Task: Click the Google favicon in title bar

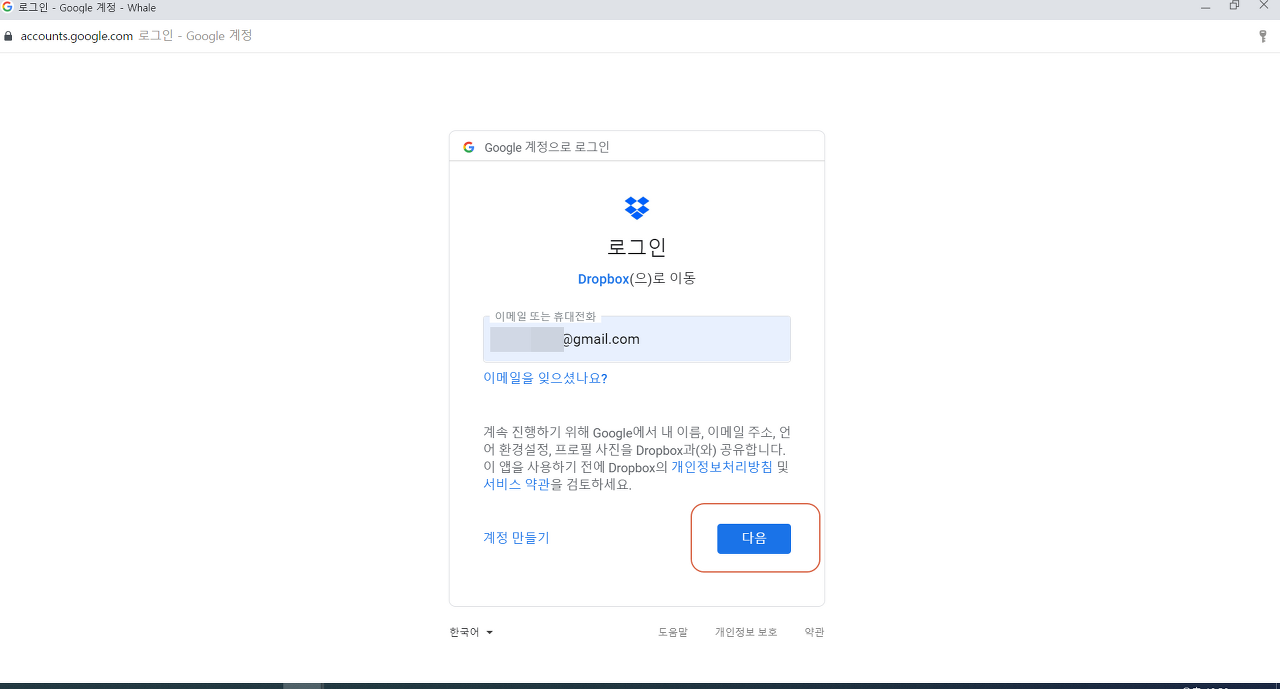Action: point(8,7)
